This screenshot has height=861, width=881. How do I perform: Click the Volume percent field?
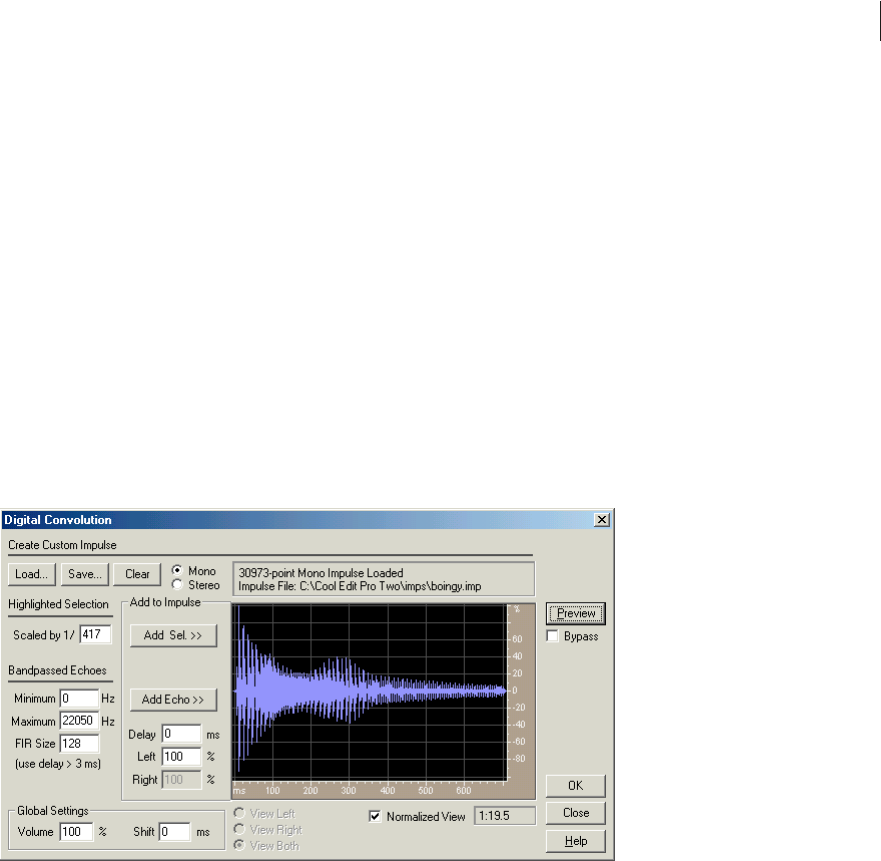76,832
